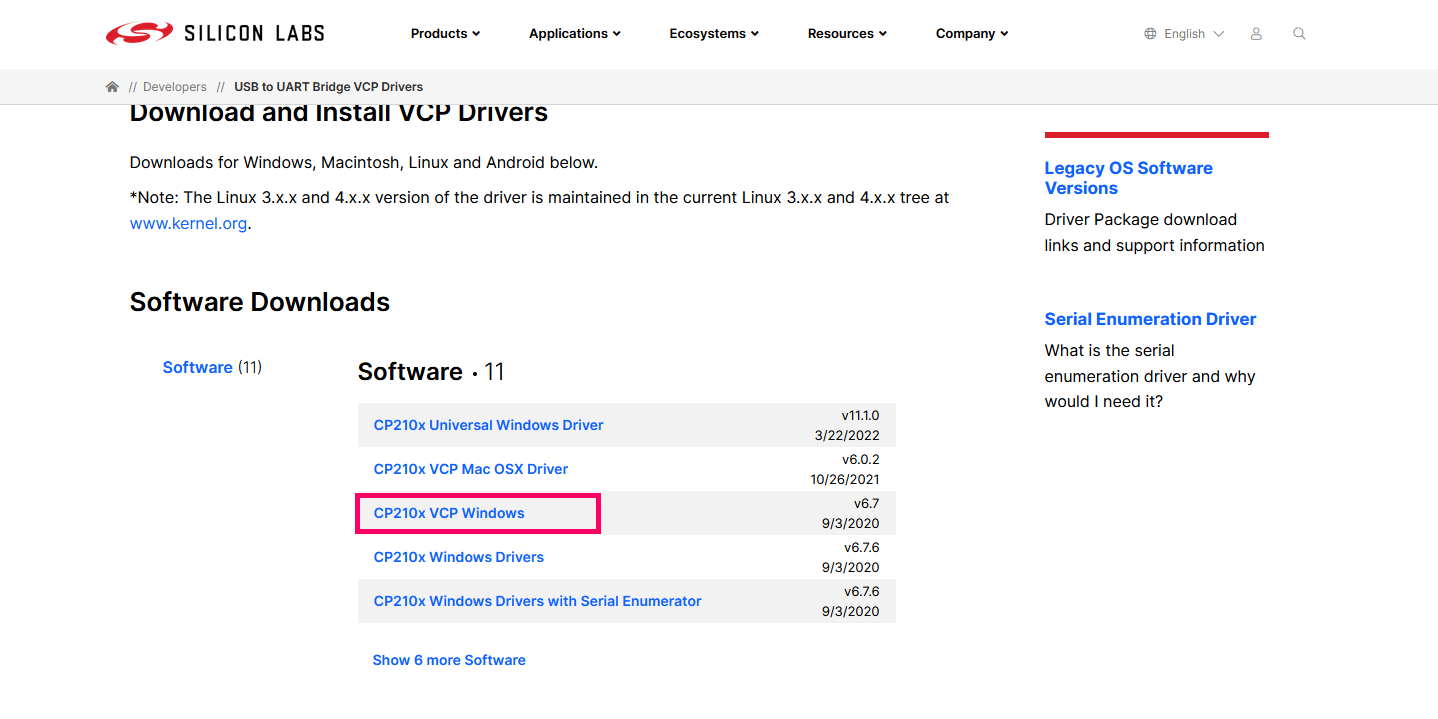Click the globe language icon
Image resolution: width=1438 pixels, height=719 pixels.
click(1150, 34)
